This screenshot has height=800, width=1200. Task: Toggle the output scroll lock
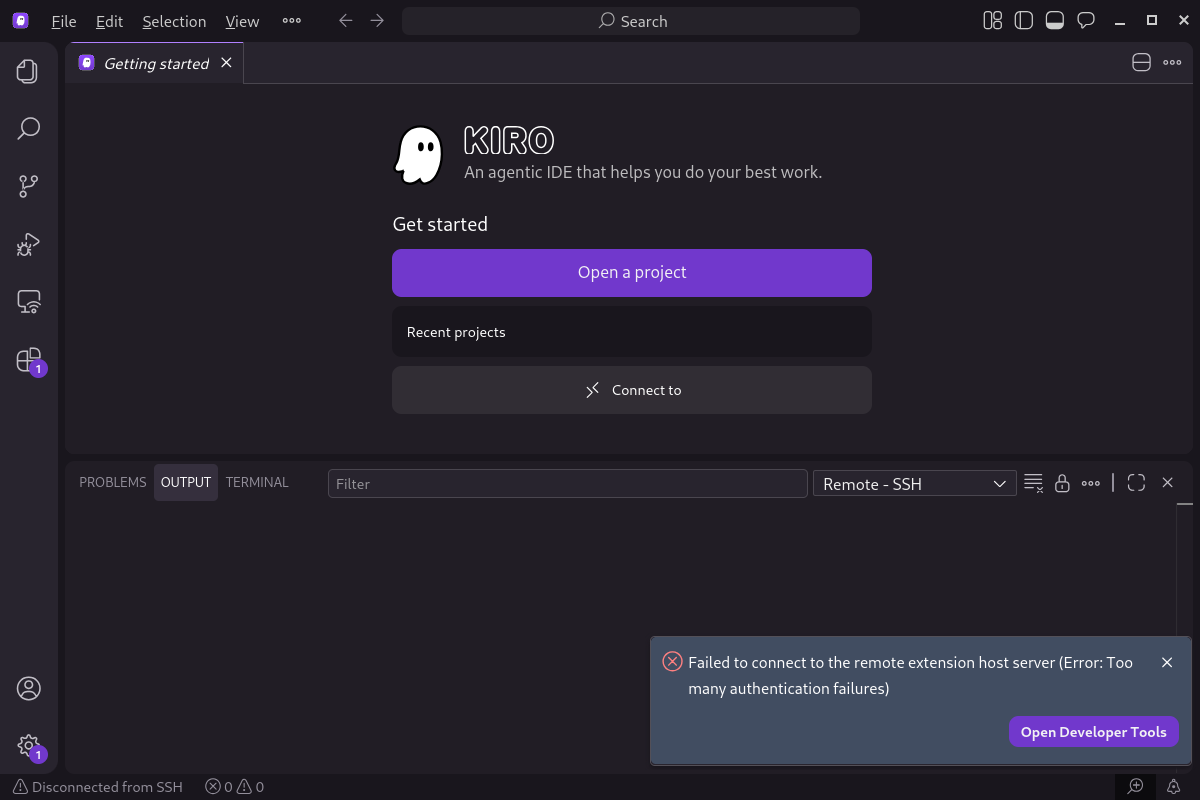[1062, 483]
